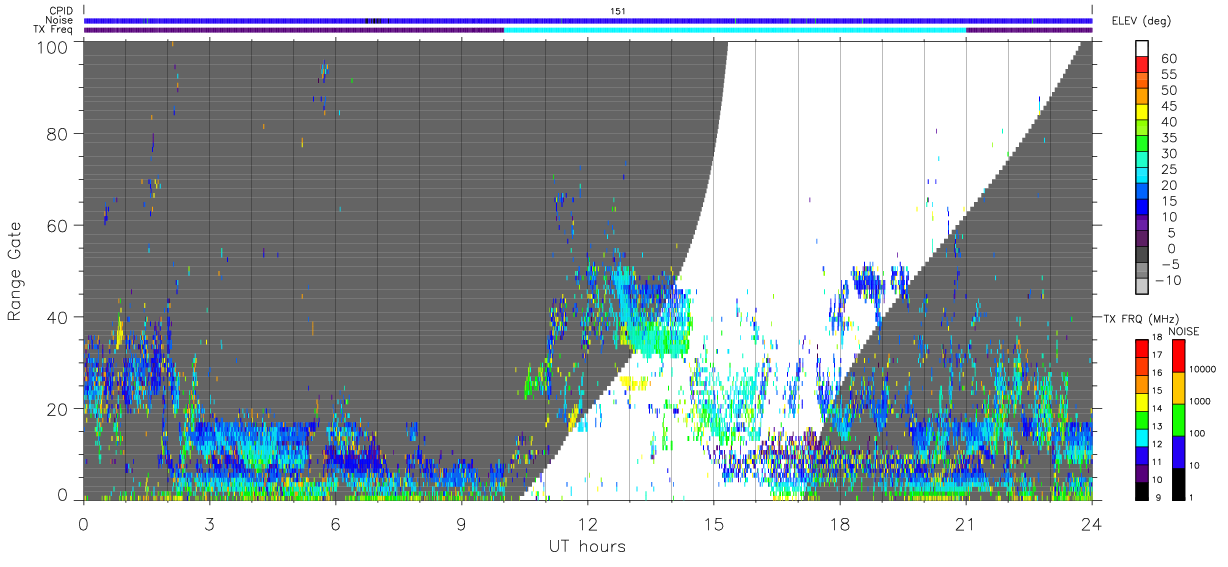This screenshot has width=1228, height=567.
Task: Click the '80' tick on the Range Gate axis
Action: pos(60,133)
